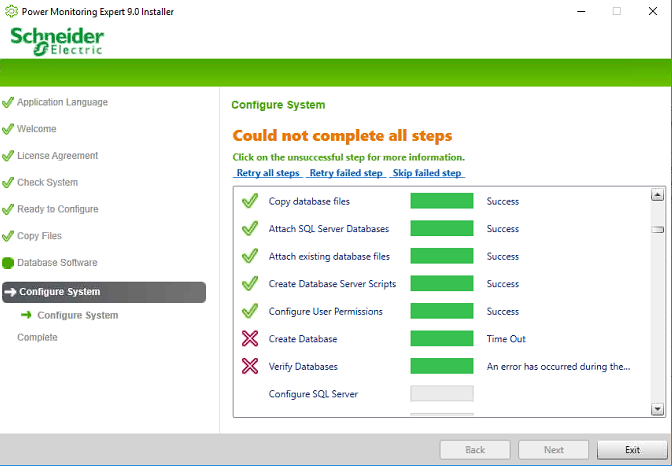Click success checkmark for Copy database files
The width and height of the screenshot is (672, 467).
tap(250, 201)
